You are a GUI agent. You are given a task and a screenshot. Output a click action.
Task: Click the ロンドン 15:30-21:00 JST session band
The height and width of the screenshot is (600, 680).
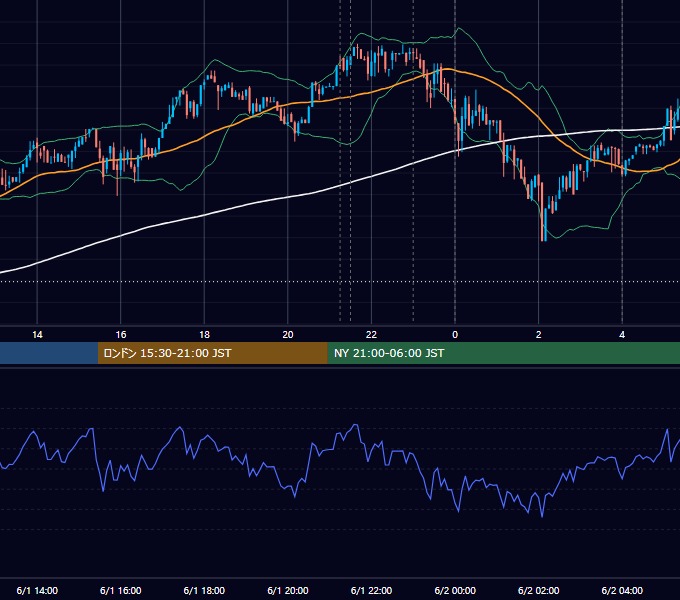[212, 353]
